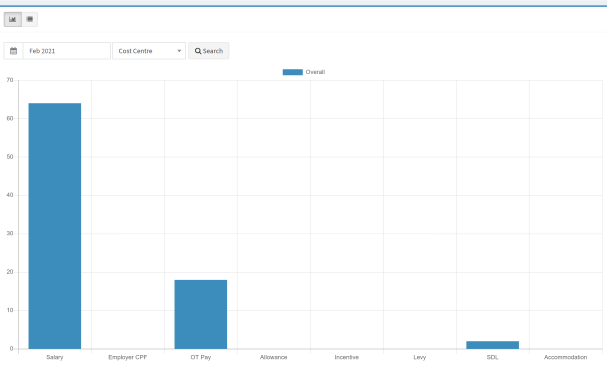Click the Employer CPF axis label
The width and height of the screenshot is (607, 369).
pos(128,357)
